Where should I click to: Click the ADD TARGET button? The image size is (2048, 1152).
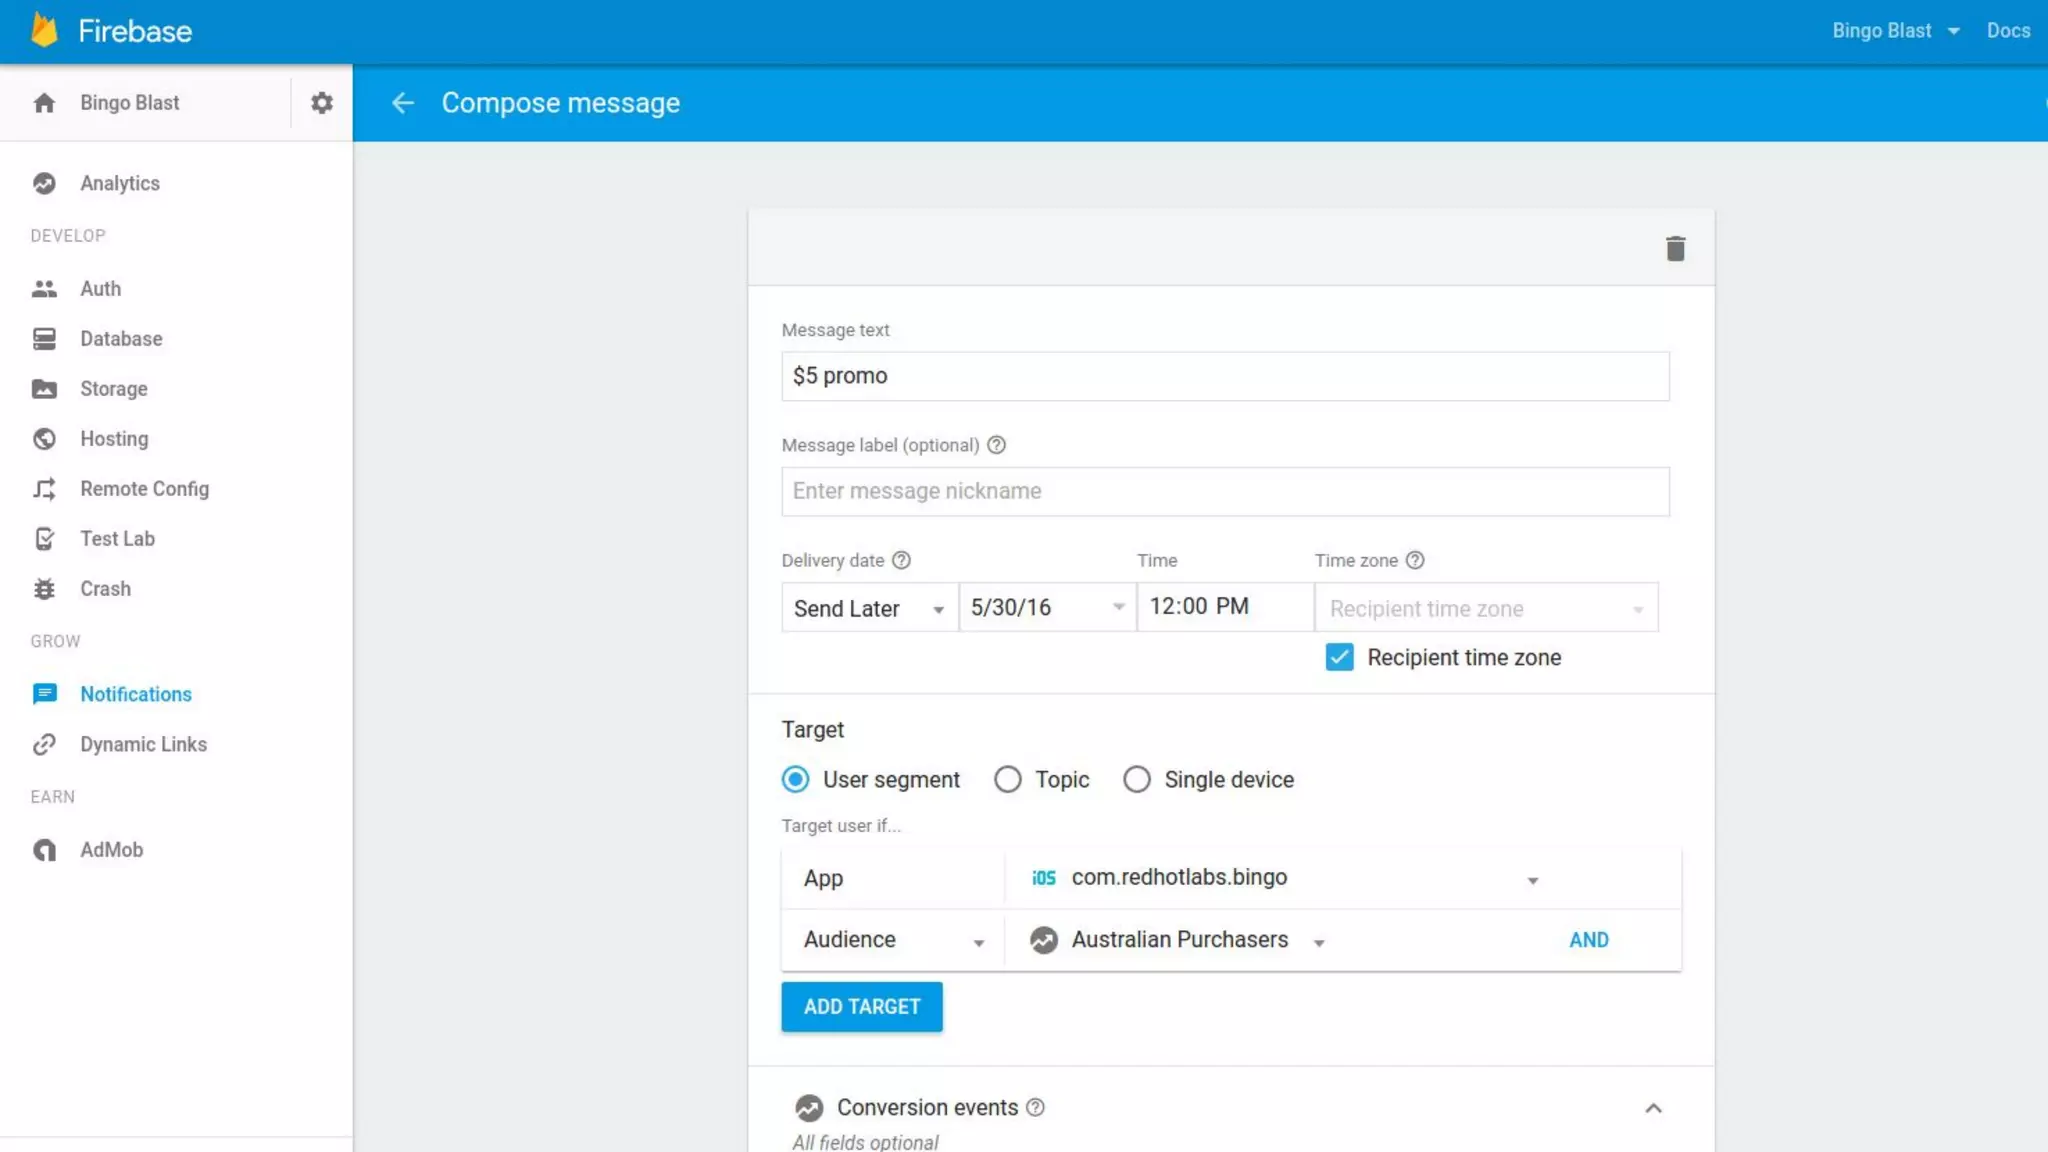pyautogui.click(x=861, y=1006)
